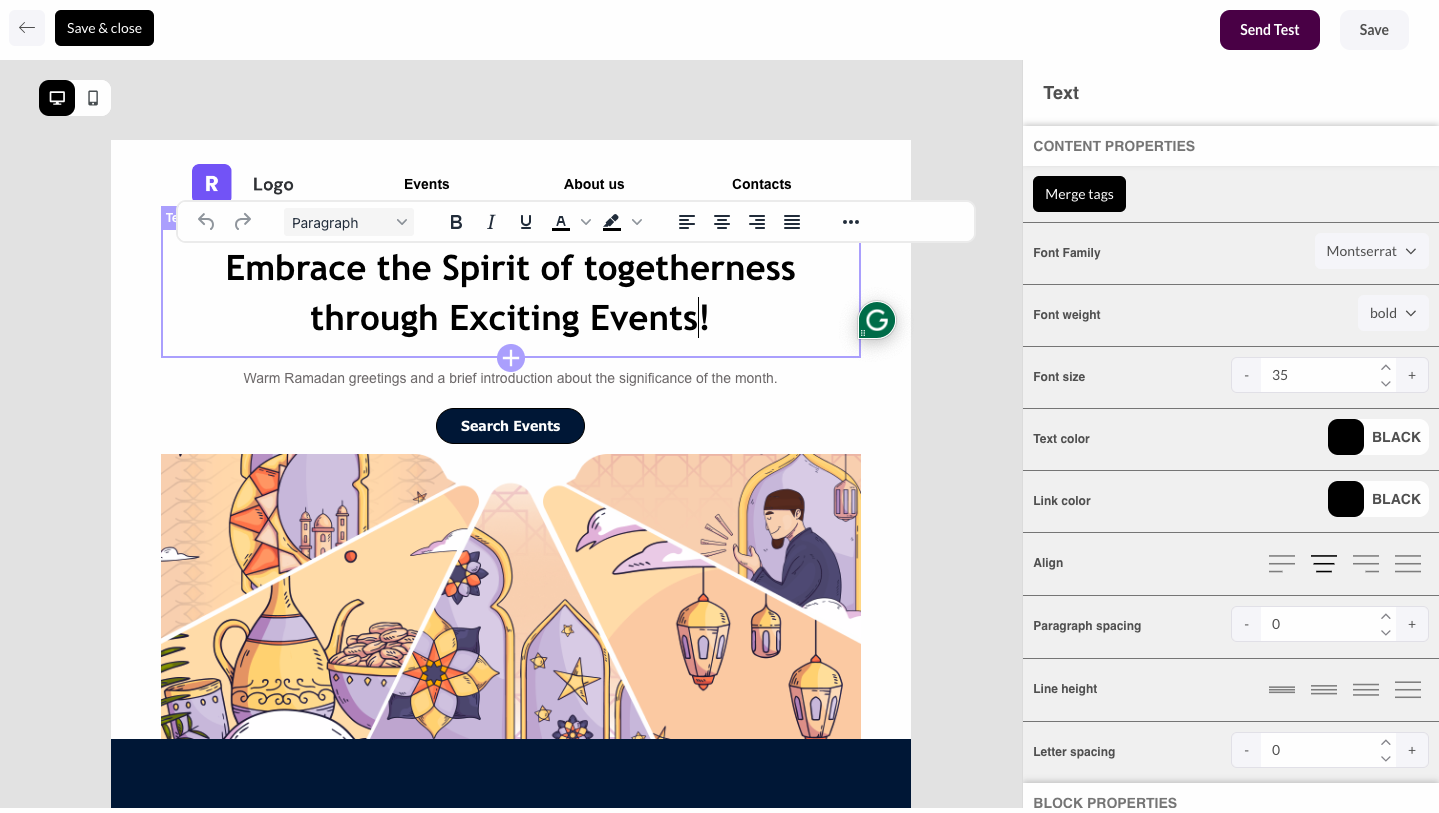Open the Grammarly assistant
Screen dimensions: 1439x813
[x=875, y=319]
